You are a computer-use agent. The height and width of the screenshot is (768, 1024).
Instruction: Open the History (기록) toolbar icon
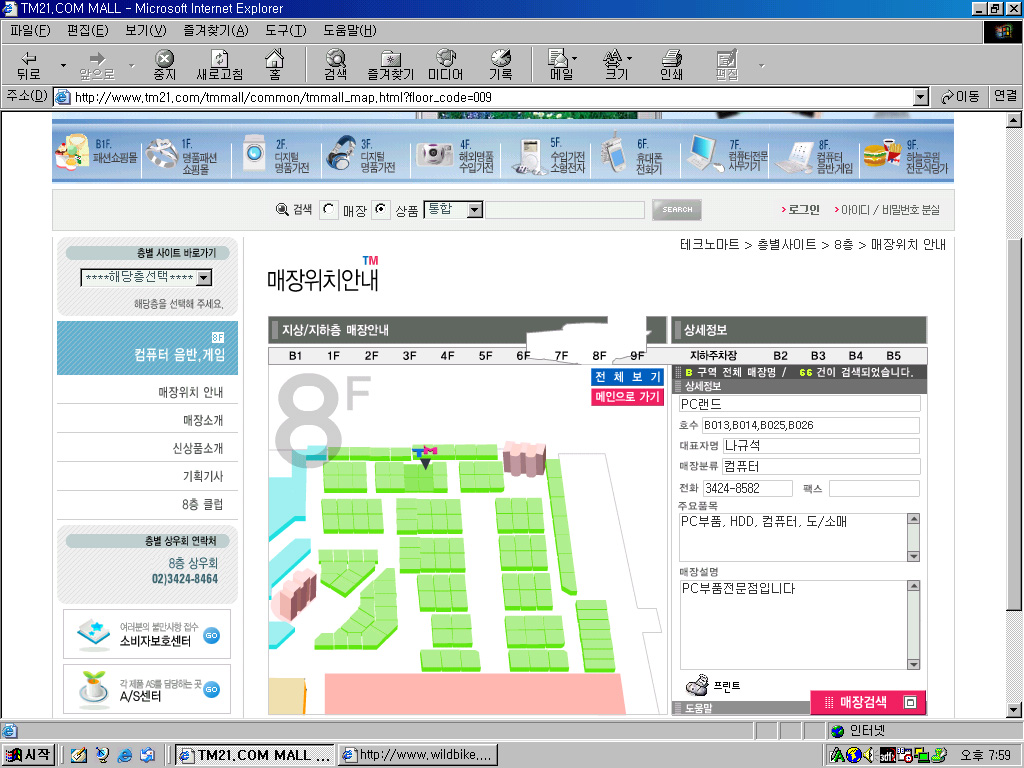(500, 65)
